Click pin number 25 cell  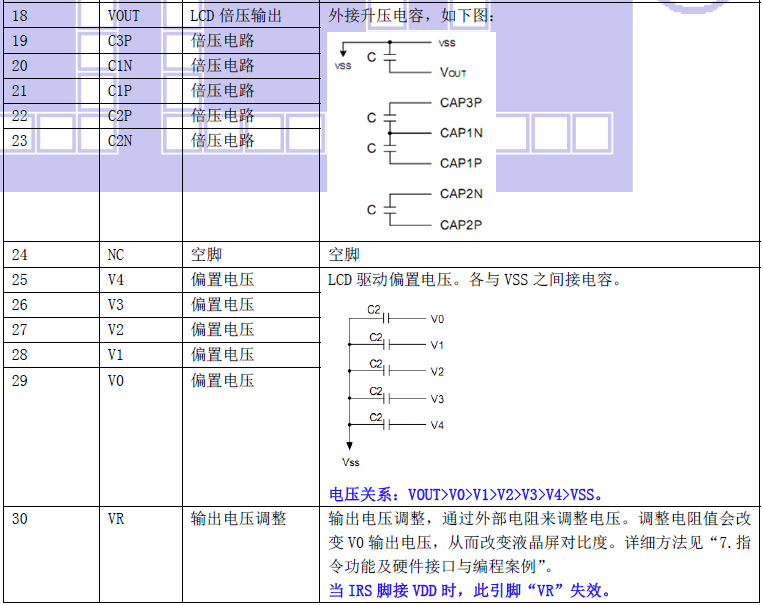pos(51,280)
